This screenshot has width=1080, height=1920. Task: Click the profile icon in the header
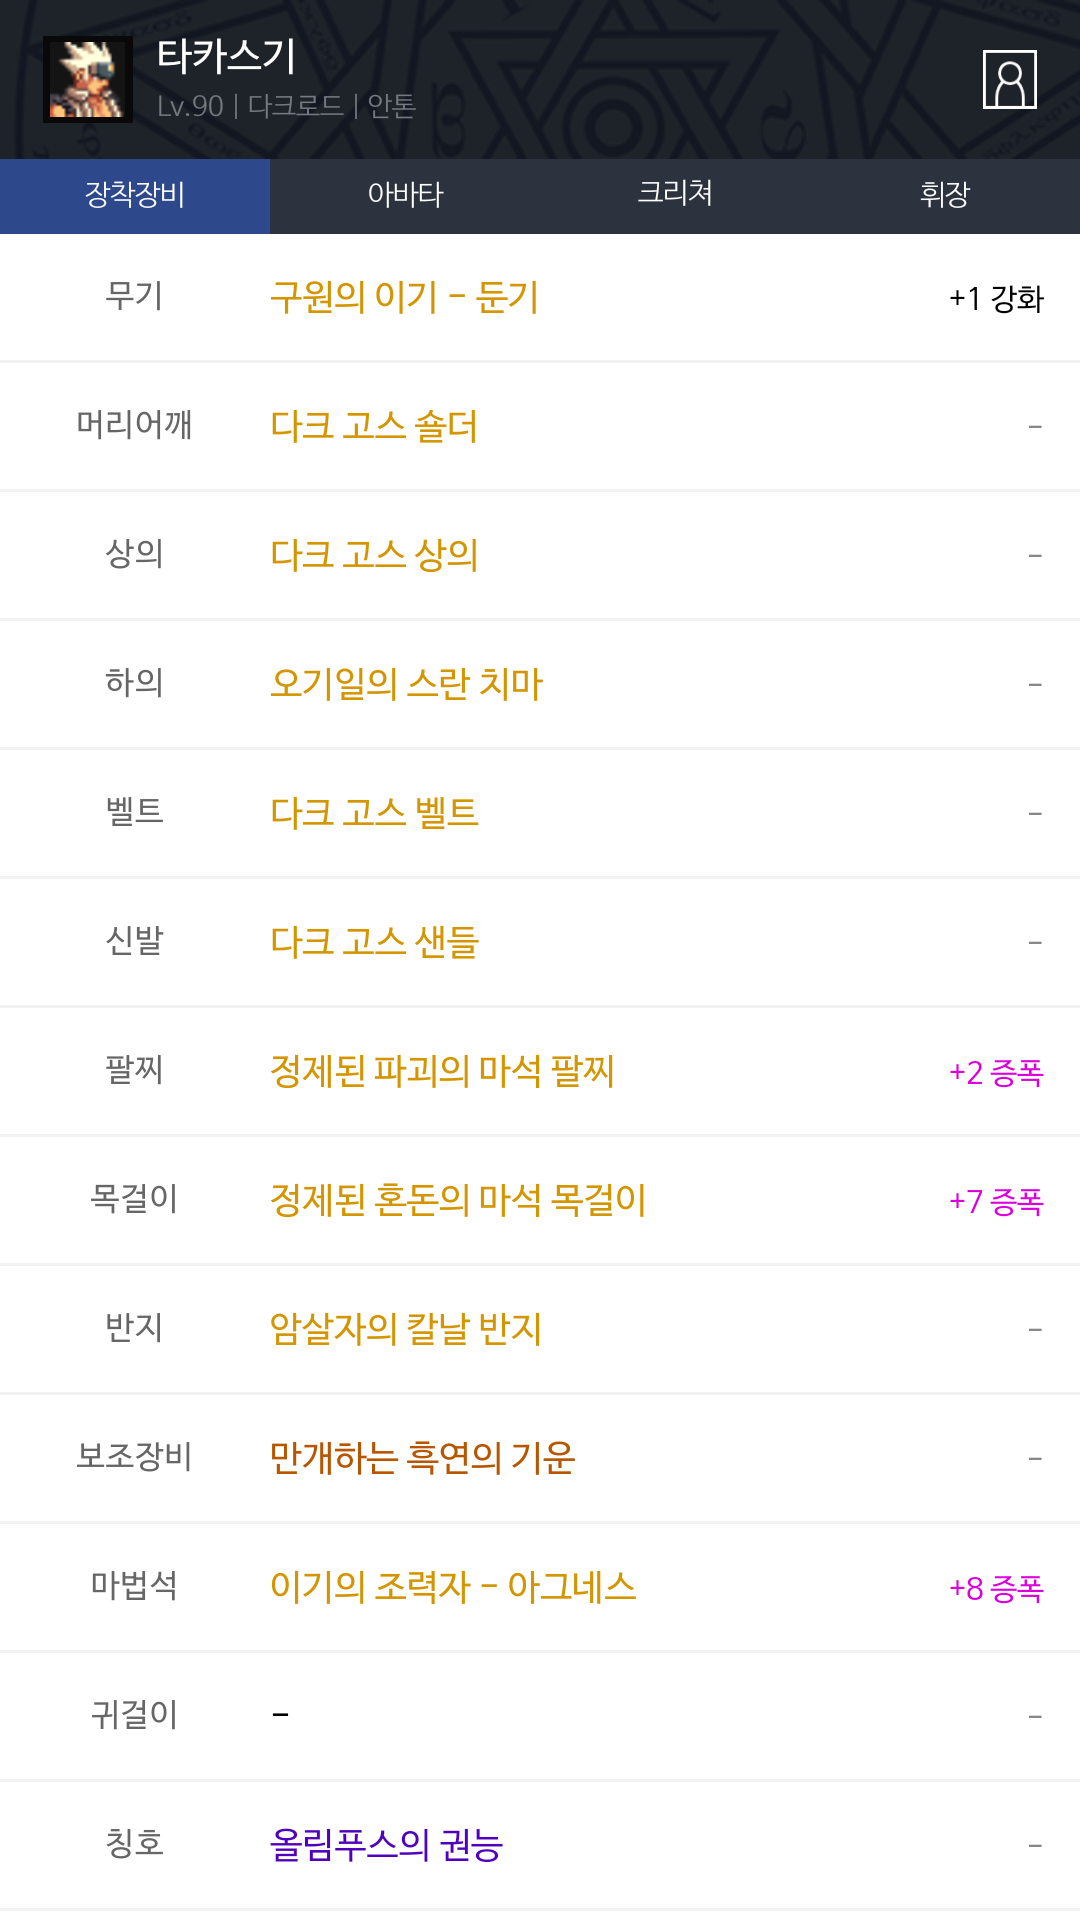tap(1009, 79)
